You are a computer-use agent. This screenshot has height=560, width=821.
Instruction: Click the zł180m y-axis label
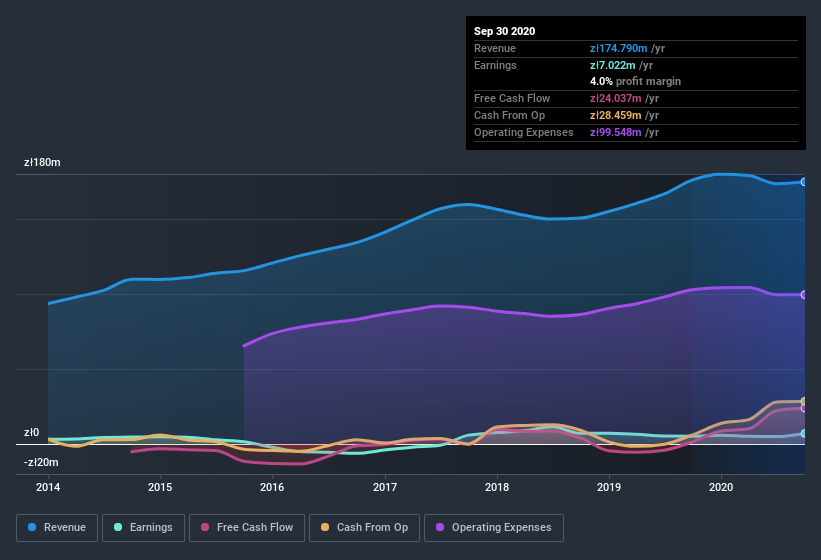[x=42, y=162]
